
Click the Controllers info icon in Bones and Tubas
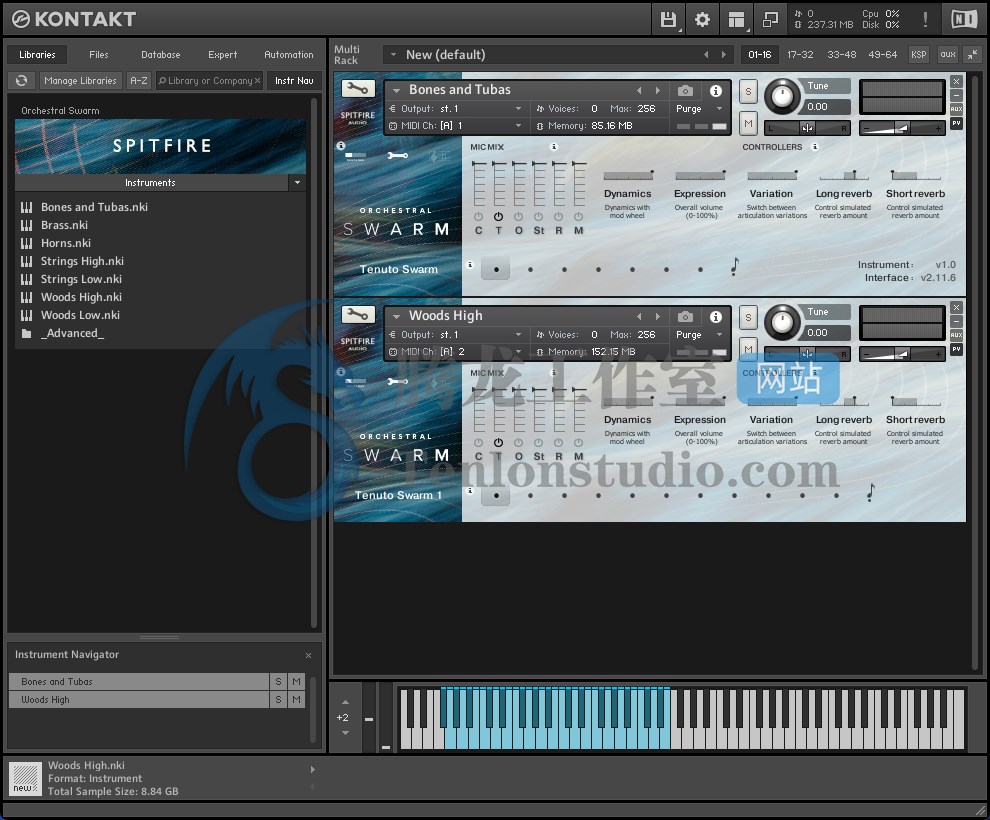815,146
